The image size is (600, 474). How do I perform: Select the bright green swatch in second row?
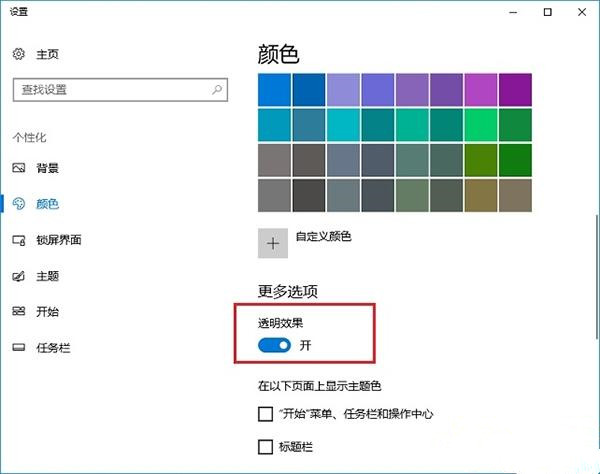[x=480, y=124]
